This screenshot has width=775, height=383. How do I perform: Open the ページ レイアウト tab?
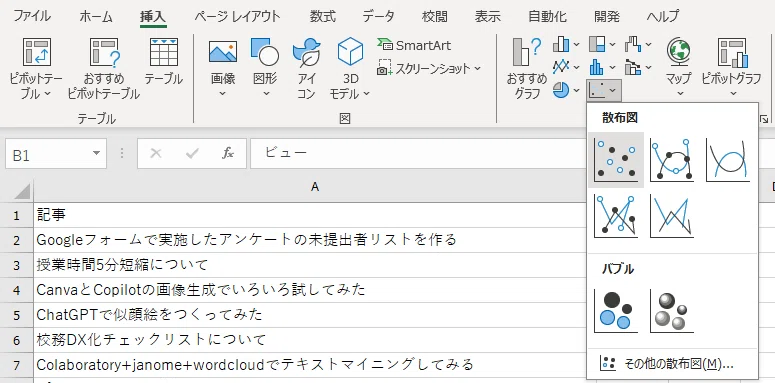[237, 16]
